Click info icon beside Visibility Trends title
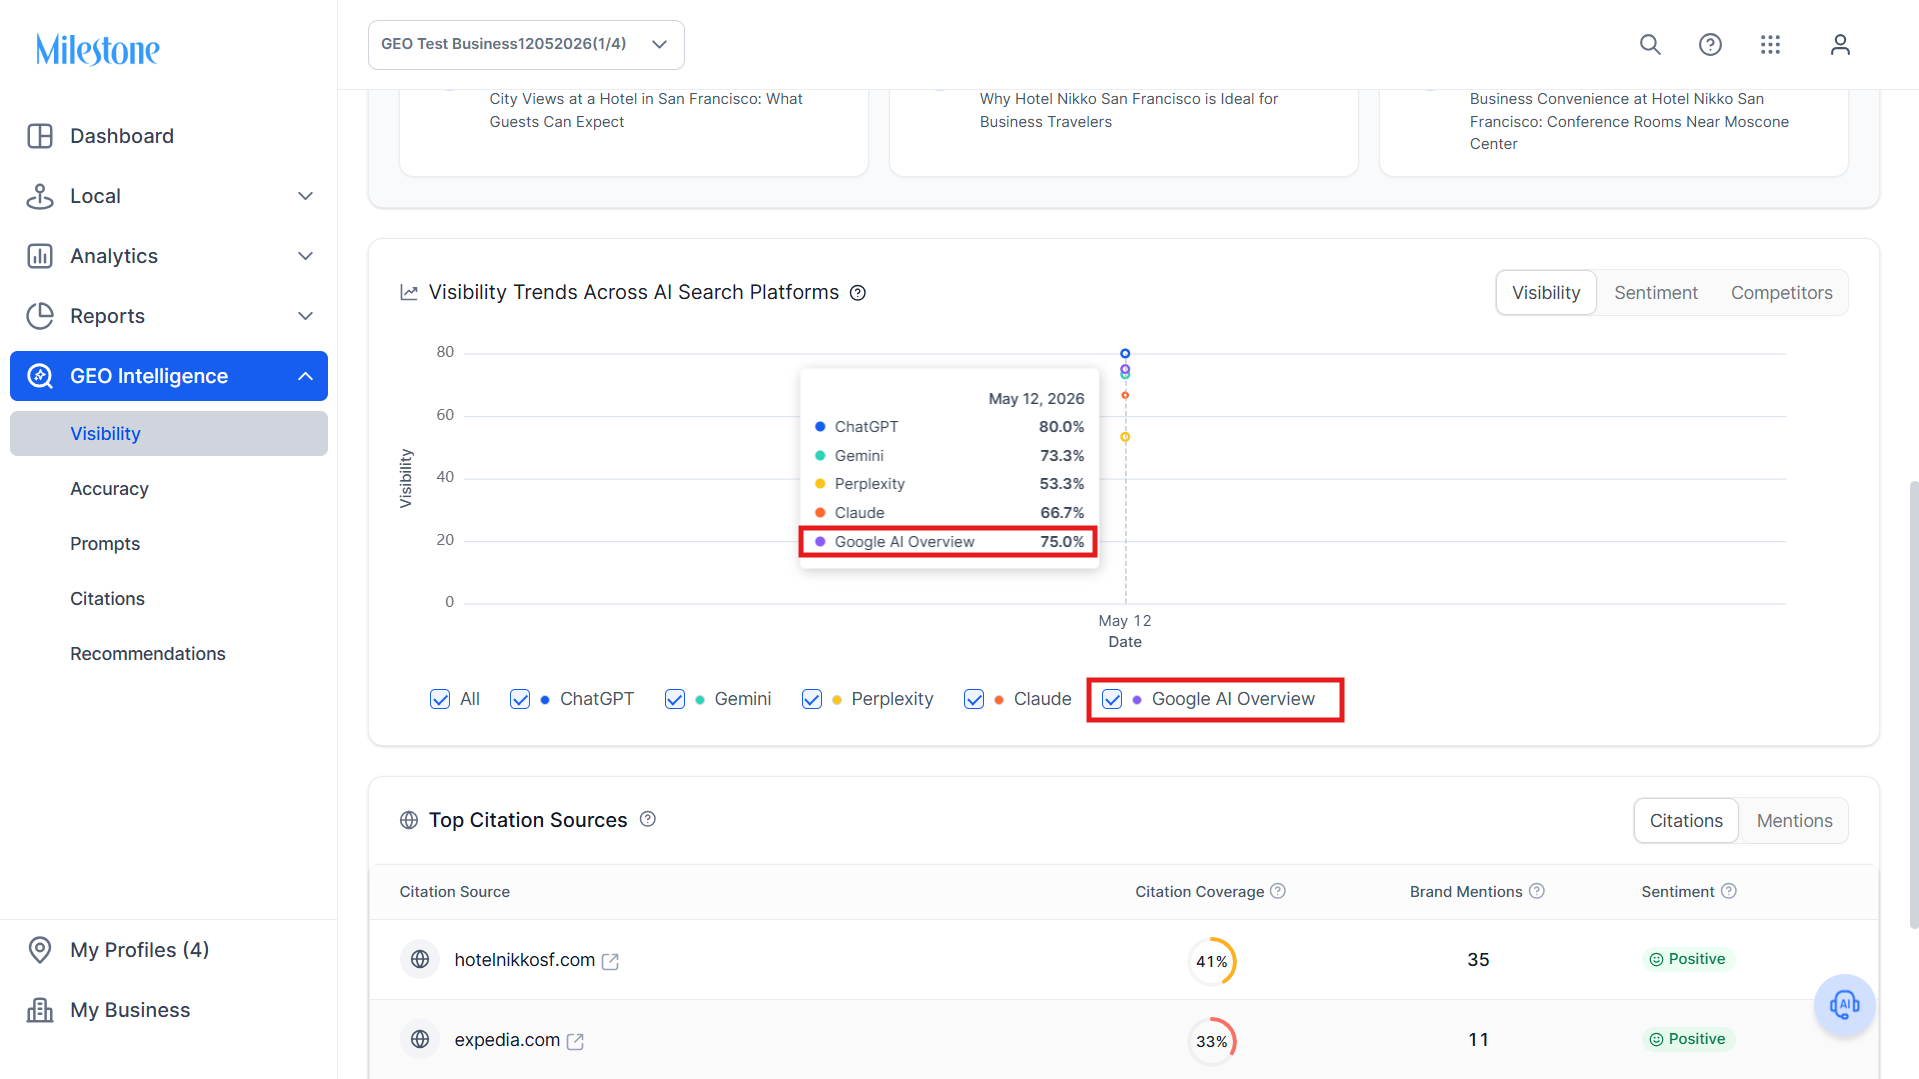 858,293
